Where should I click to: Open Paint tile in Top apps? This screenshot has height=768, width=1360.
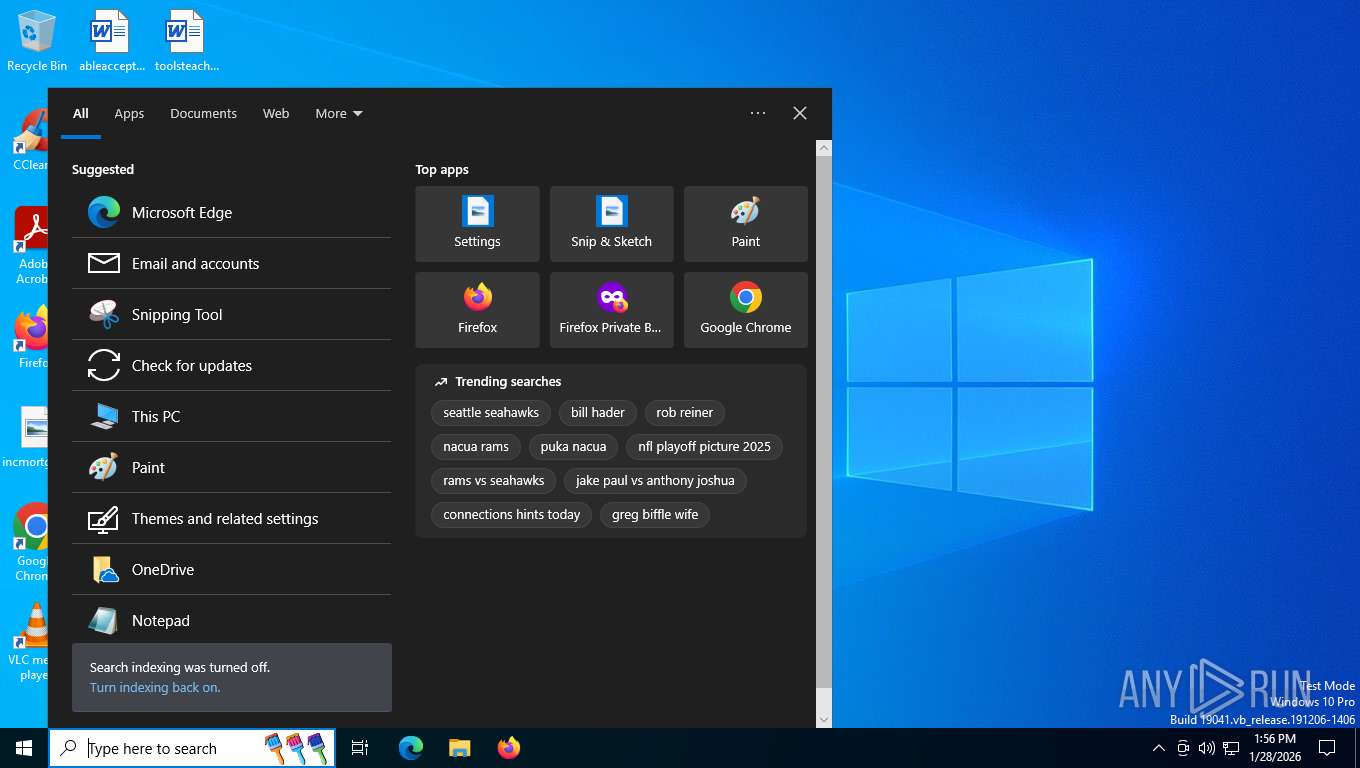pyautogui.click(x=745, y=224)
